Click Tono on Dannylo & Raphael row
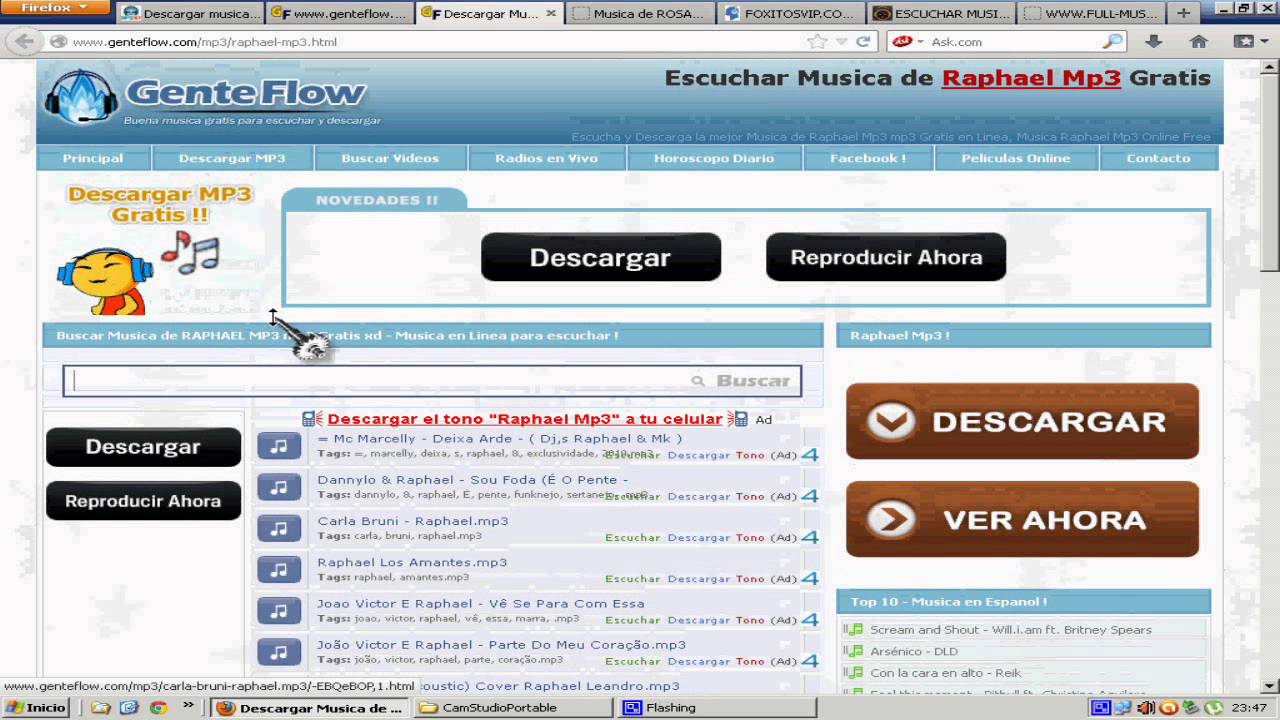The width and height of the screenshot is (1280, 720). [750, 497]
